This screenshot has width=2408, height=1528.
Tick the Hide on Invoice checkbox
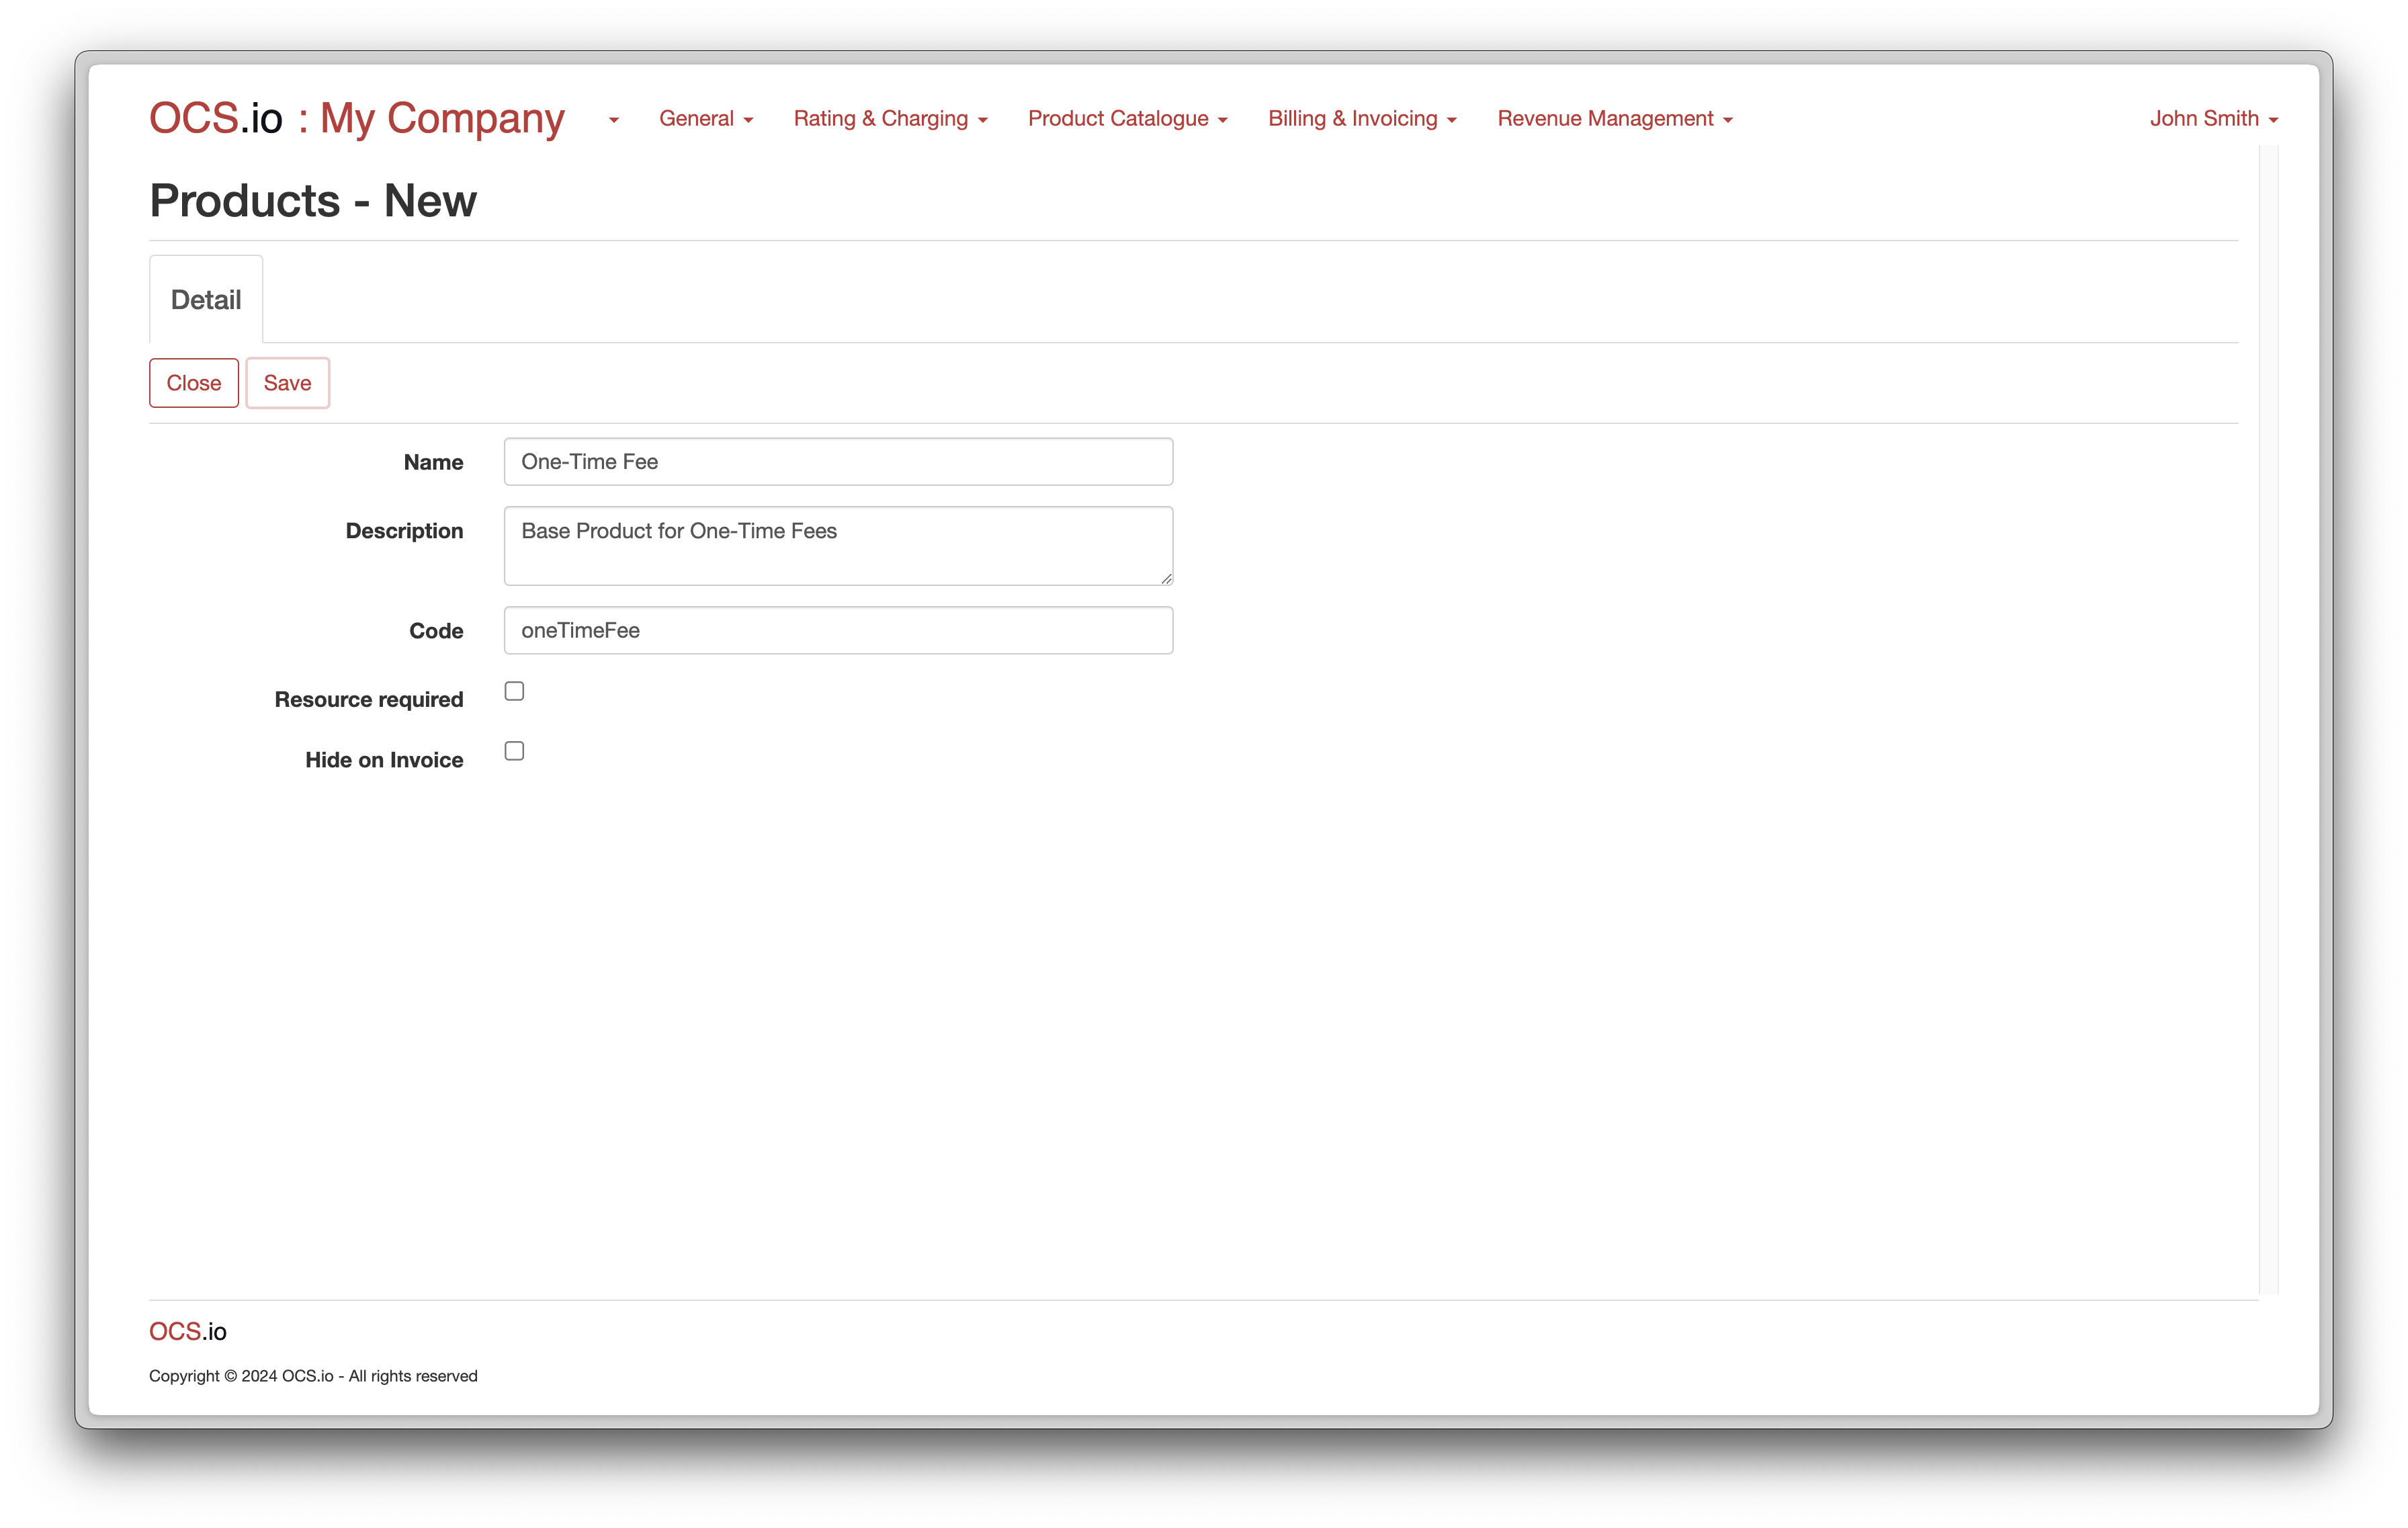(514, 751)
